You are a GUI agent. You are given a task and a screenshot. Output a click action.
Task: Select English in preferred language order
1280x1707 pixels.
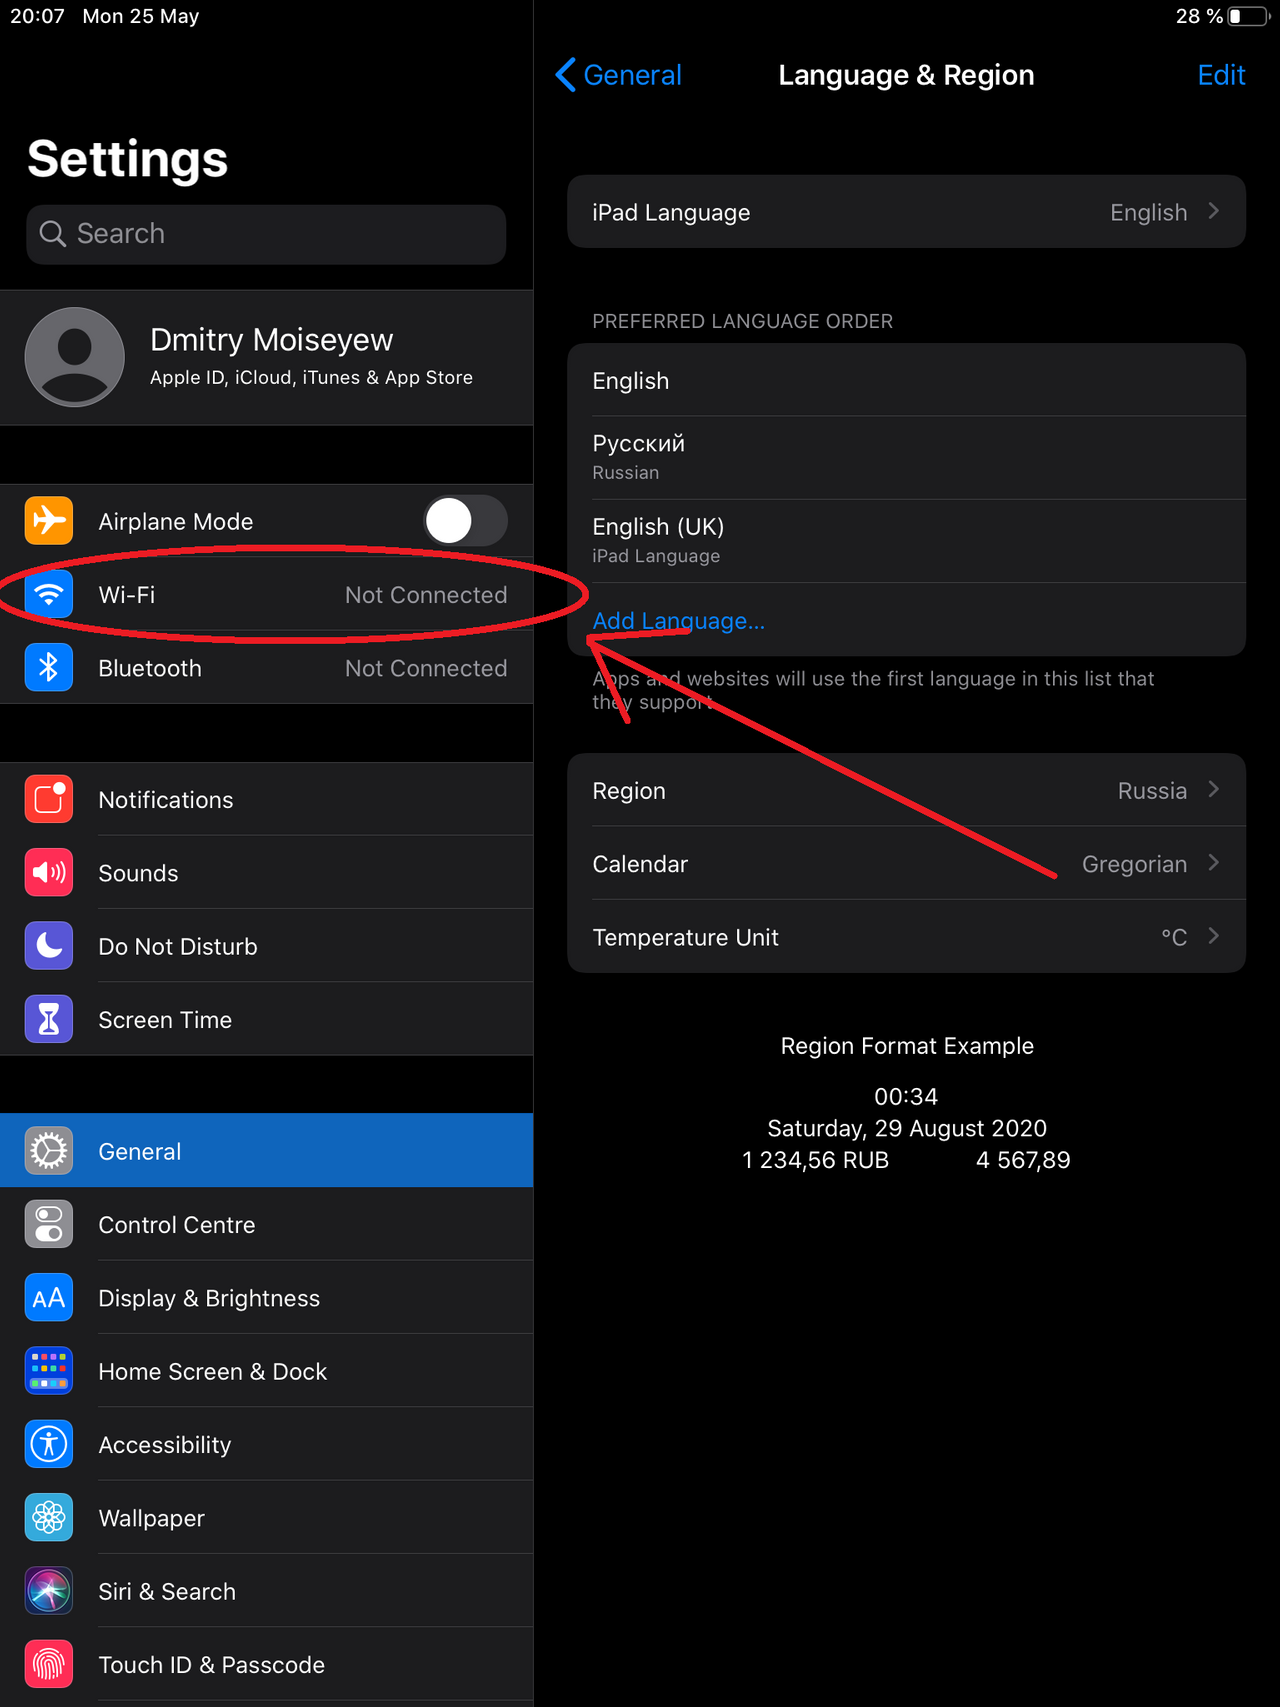[906, 380]
